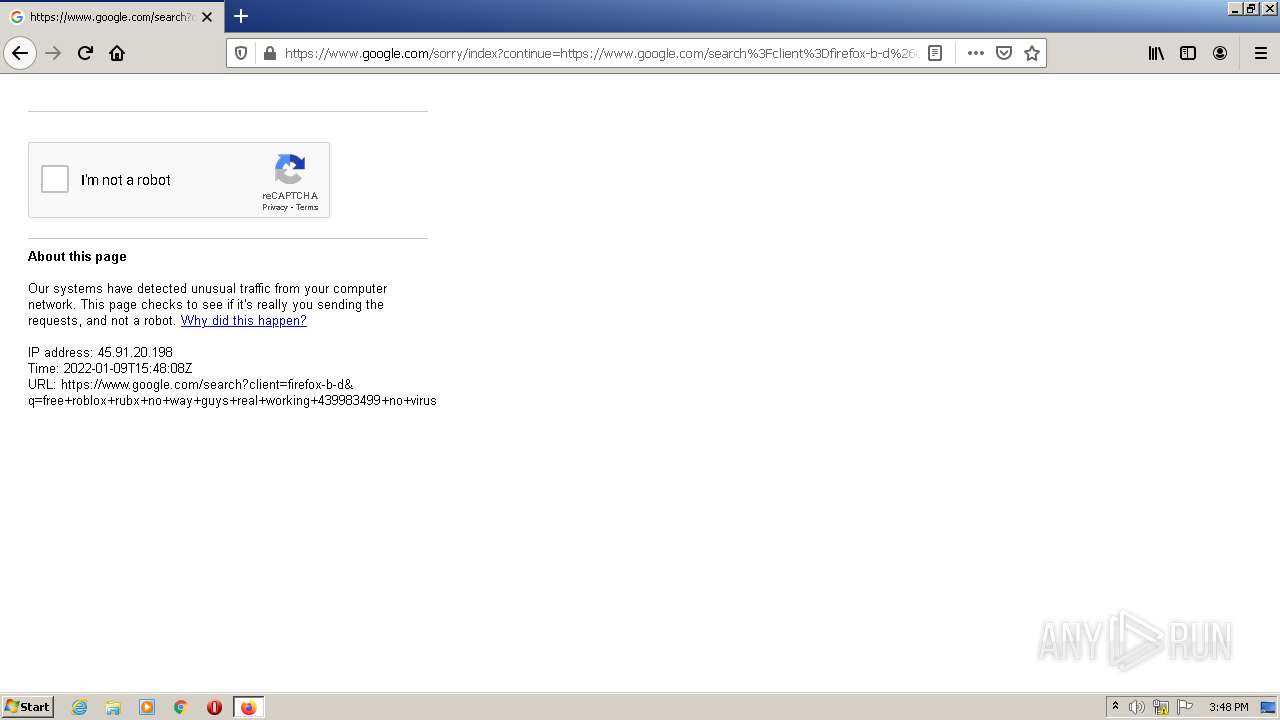The image size is (1280, 720).
Task: Go back to the previous page
Action: [x=20, y=53]
